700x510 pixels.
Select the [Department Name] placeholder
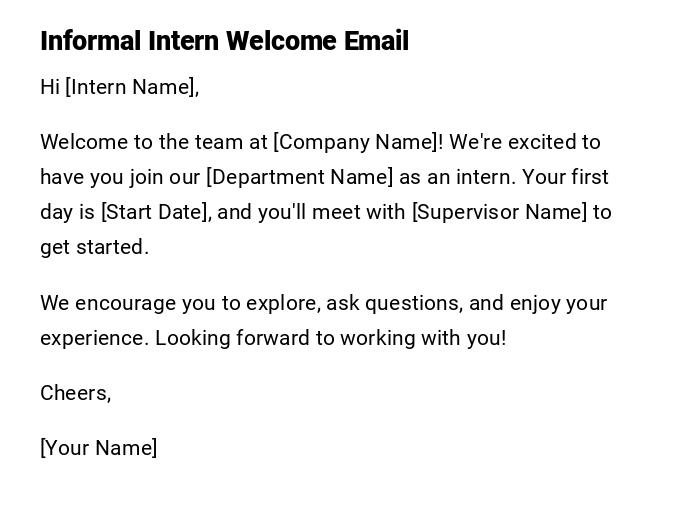(x=299, y=177)
